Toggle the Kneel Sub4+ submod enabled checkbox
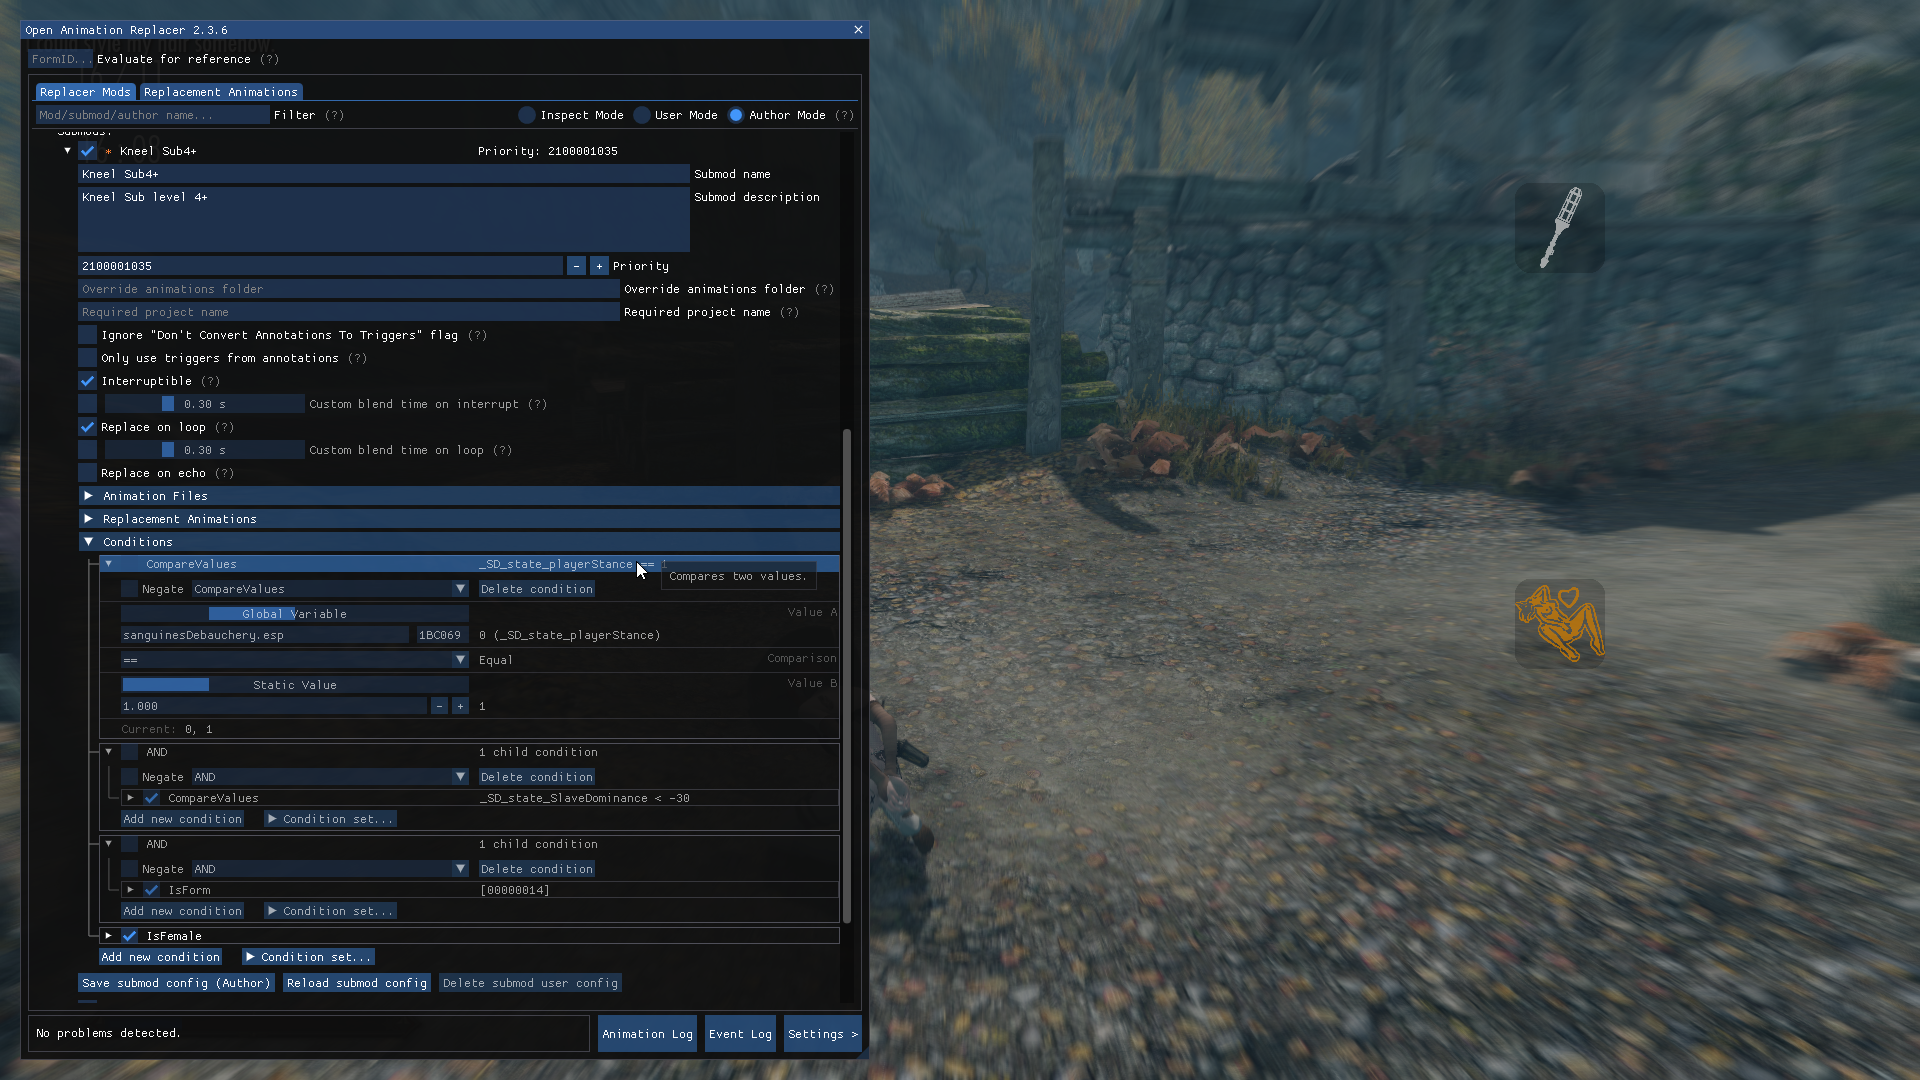This screenshot has height=1080, width=1920. pos(88,151)
